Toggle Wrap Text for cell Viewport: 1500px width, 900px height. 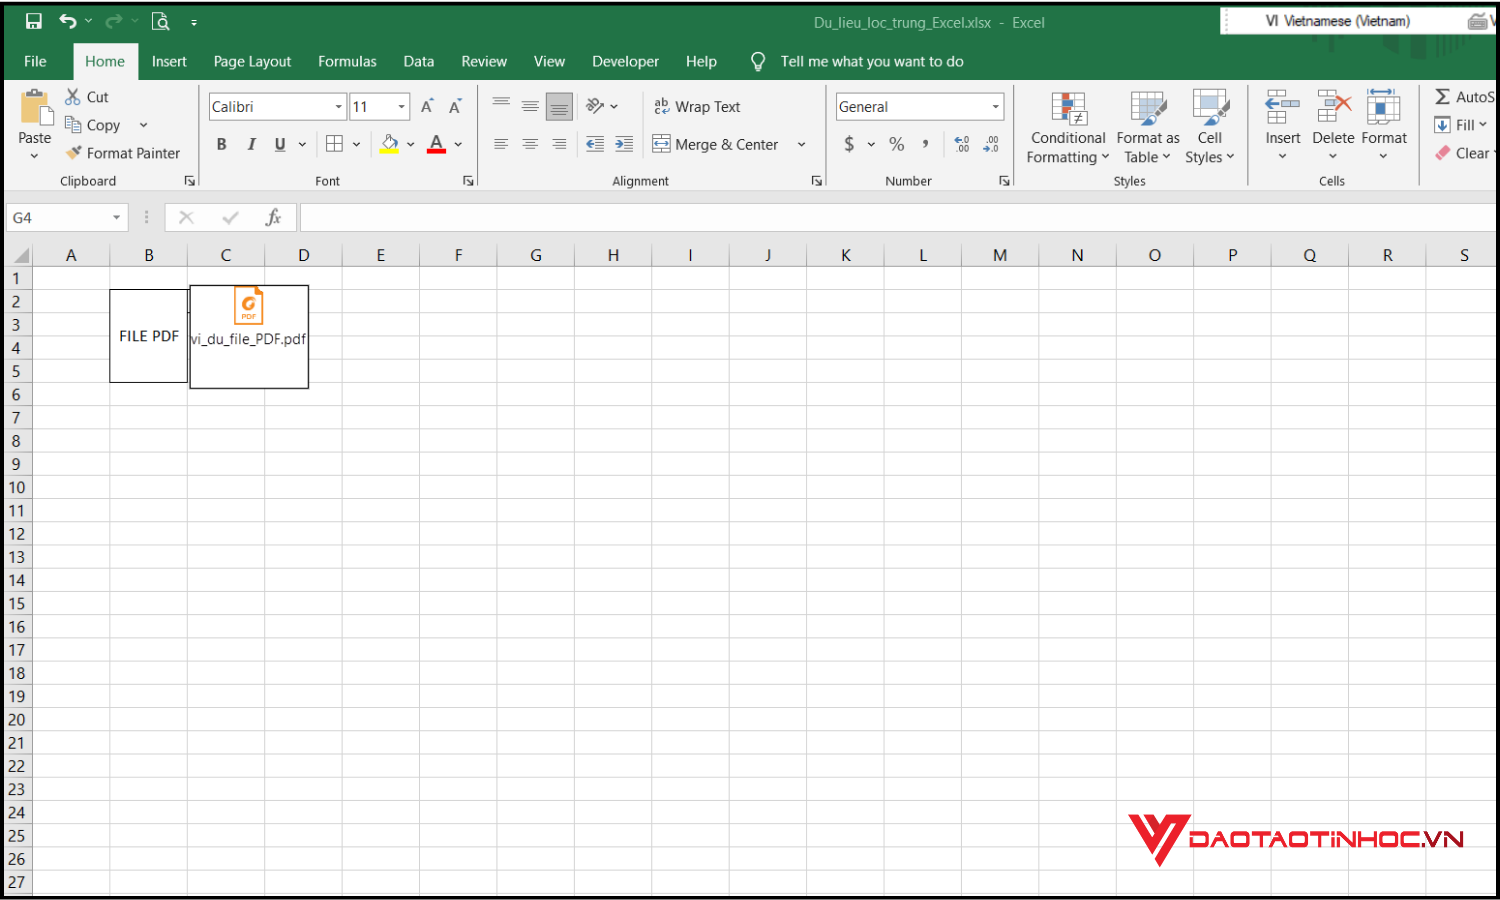click(x=697, y=107)
